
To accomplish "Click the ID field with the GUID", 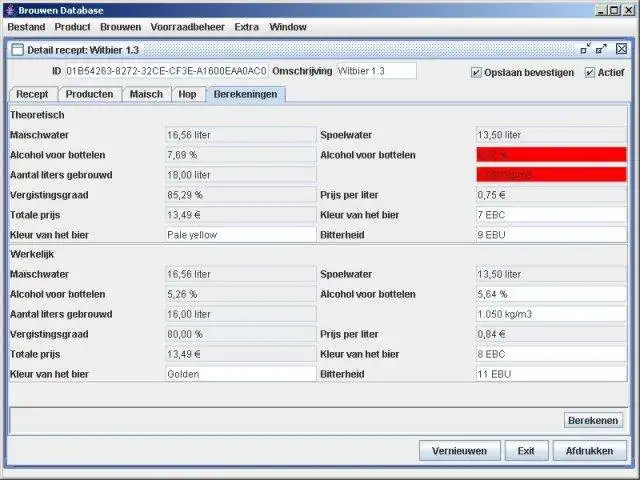I will tap(166, 71).
